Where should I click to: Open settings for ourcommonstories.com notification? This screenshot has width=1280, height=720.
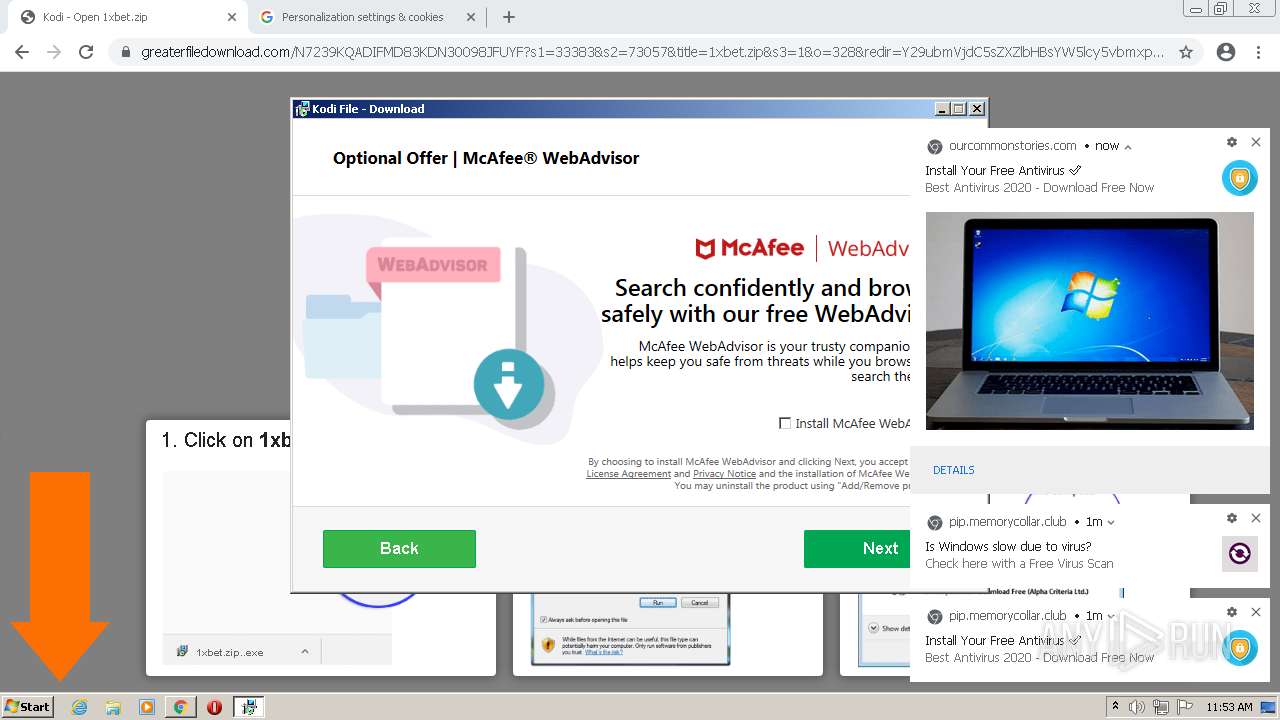pyautogui.click(x=1232, y=143)
